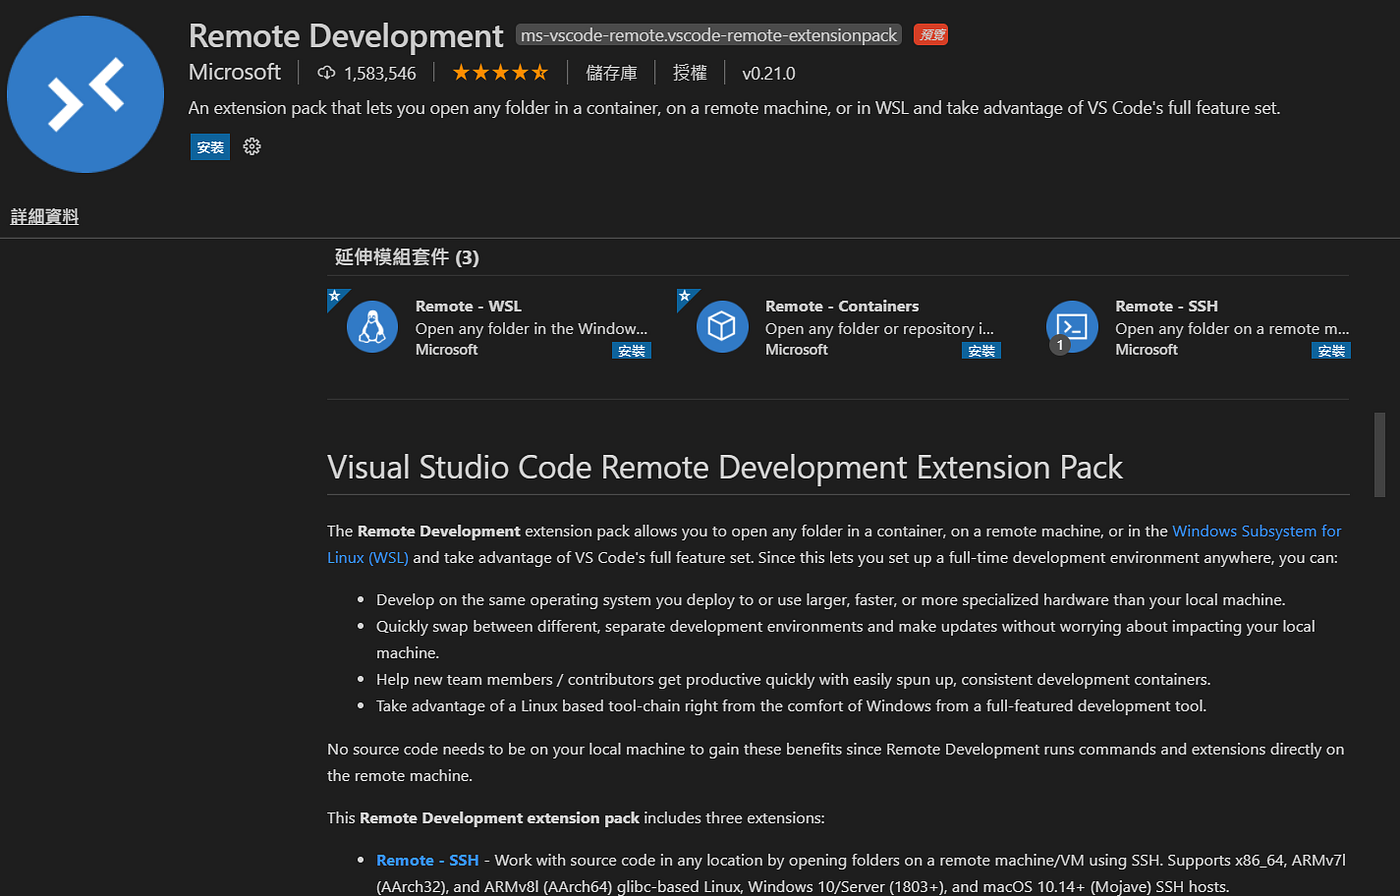Click the Microsoft publisher under Remote - WSL
Image resolution: width=1400 pixels, height=896 pixels.
click(446, 349)
